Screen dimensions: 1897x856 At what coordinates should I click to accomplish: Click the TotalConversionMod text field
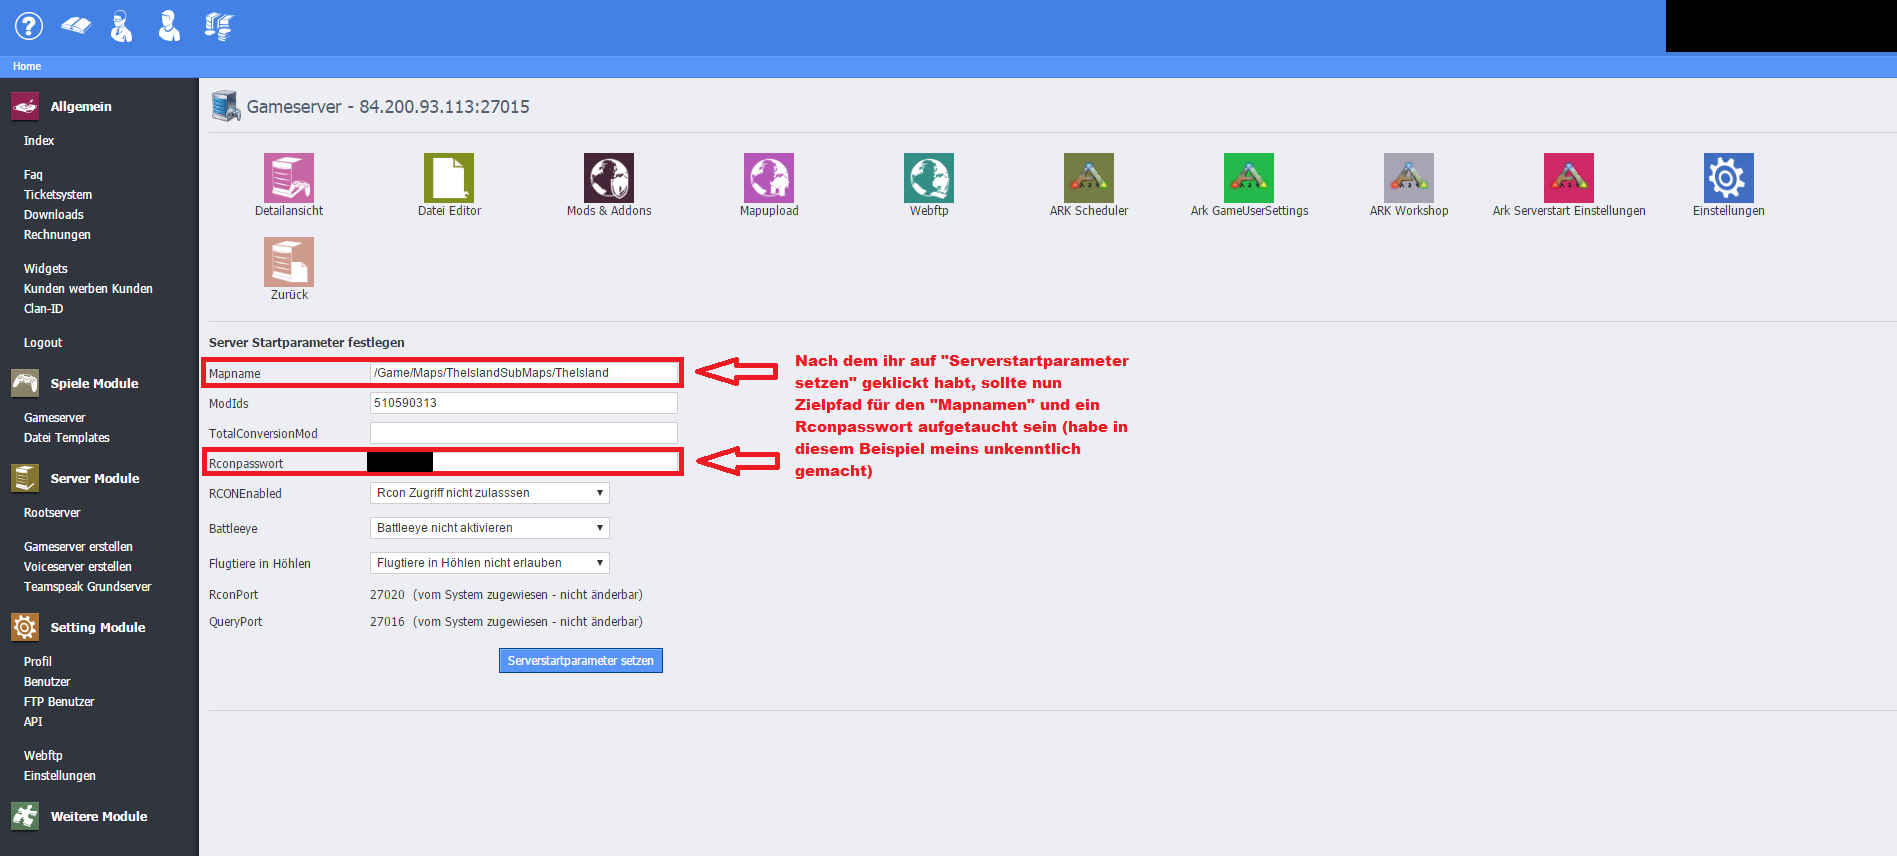[523, 433]
